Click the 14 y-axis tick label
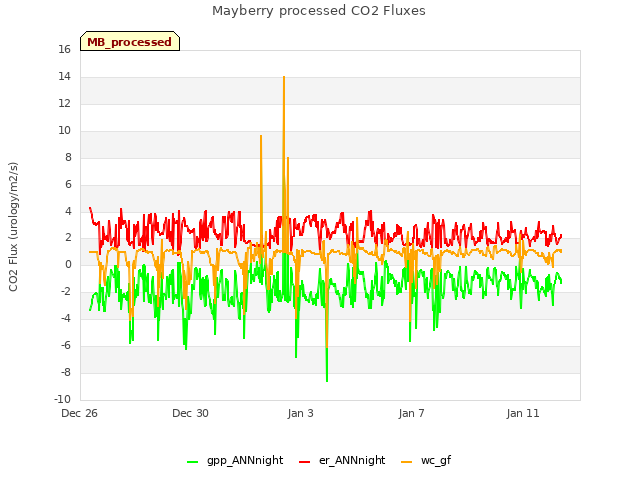640x480 pixels. coord(64,76)
